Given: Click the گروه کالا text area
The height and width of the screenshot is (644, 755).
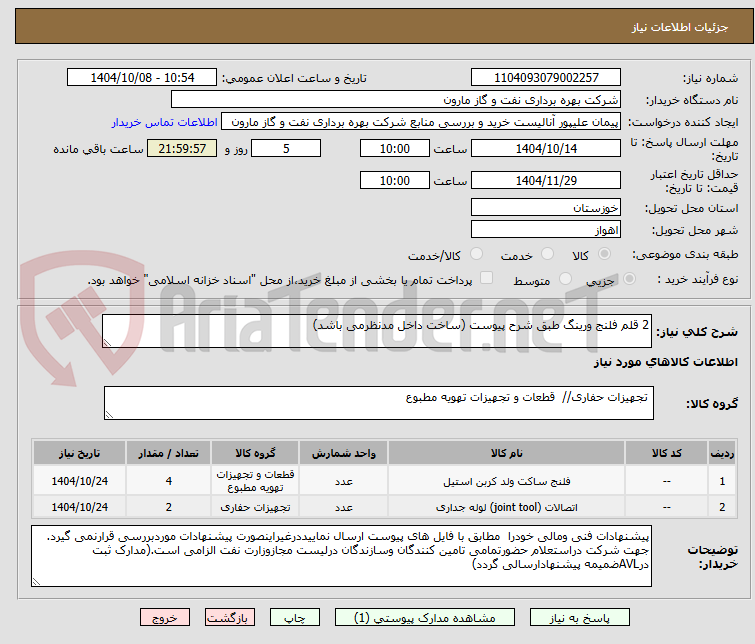Looking at the screenshot, I should pyautogui.click(x=378, y=403).
